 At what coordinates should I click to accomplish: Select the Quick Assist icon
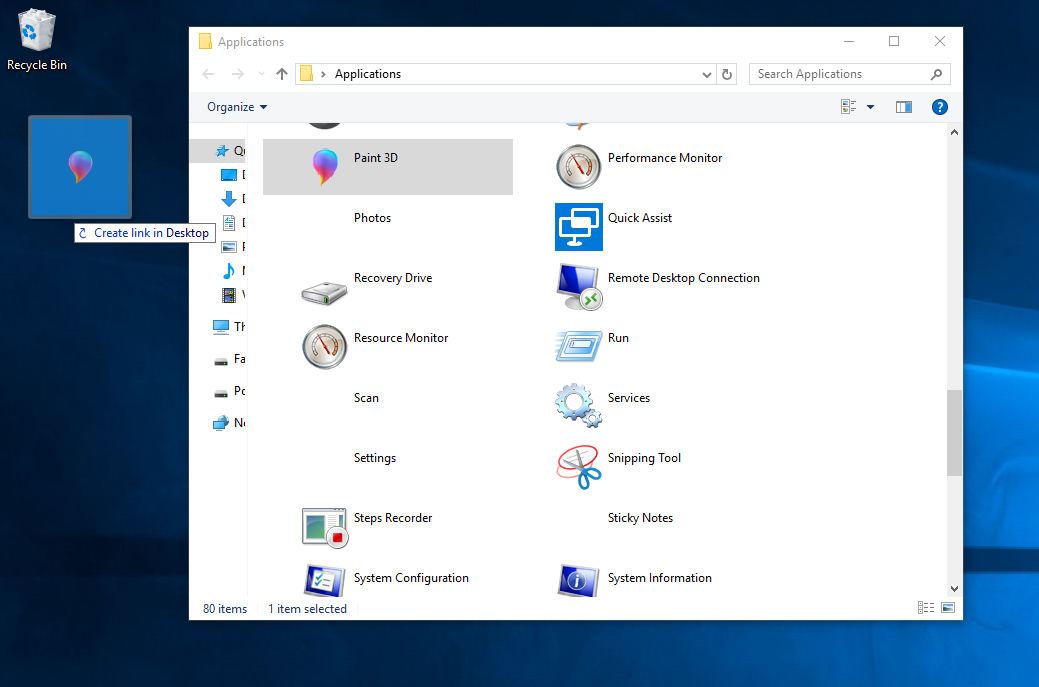[x=578, y=227]
